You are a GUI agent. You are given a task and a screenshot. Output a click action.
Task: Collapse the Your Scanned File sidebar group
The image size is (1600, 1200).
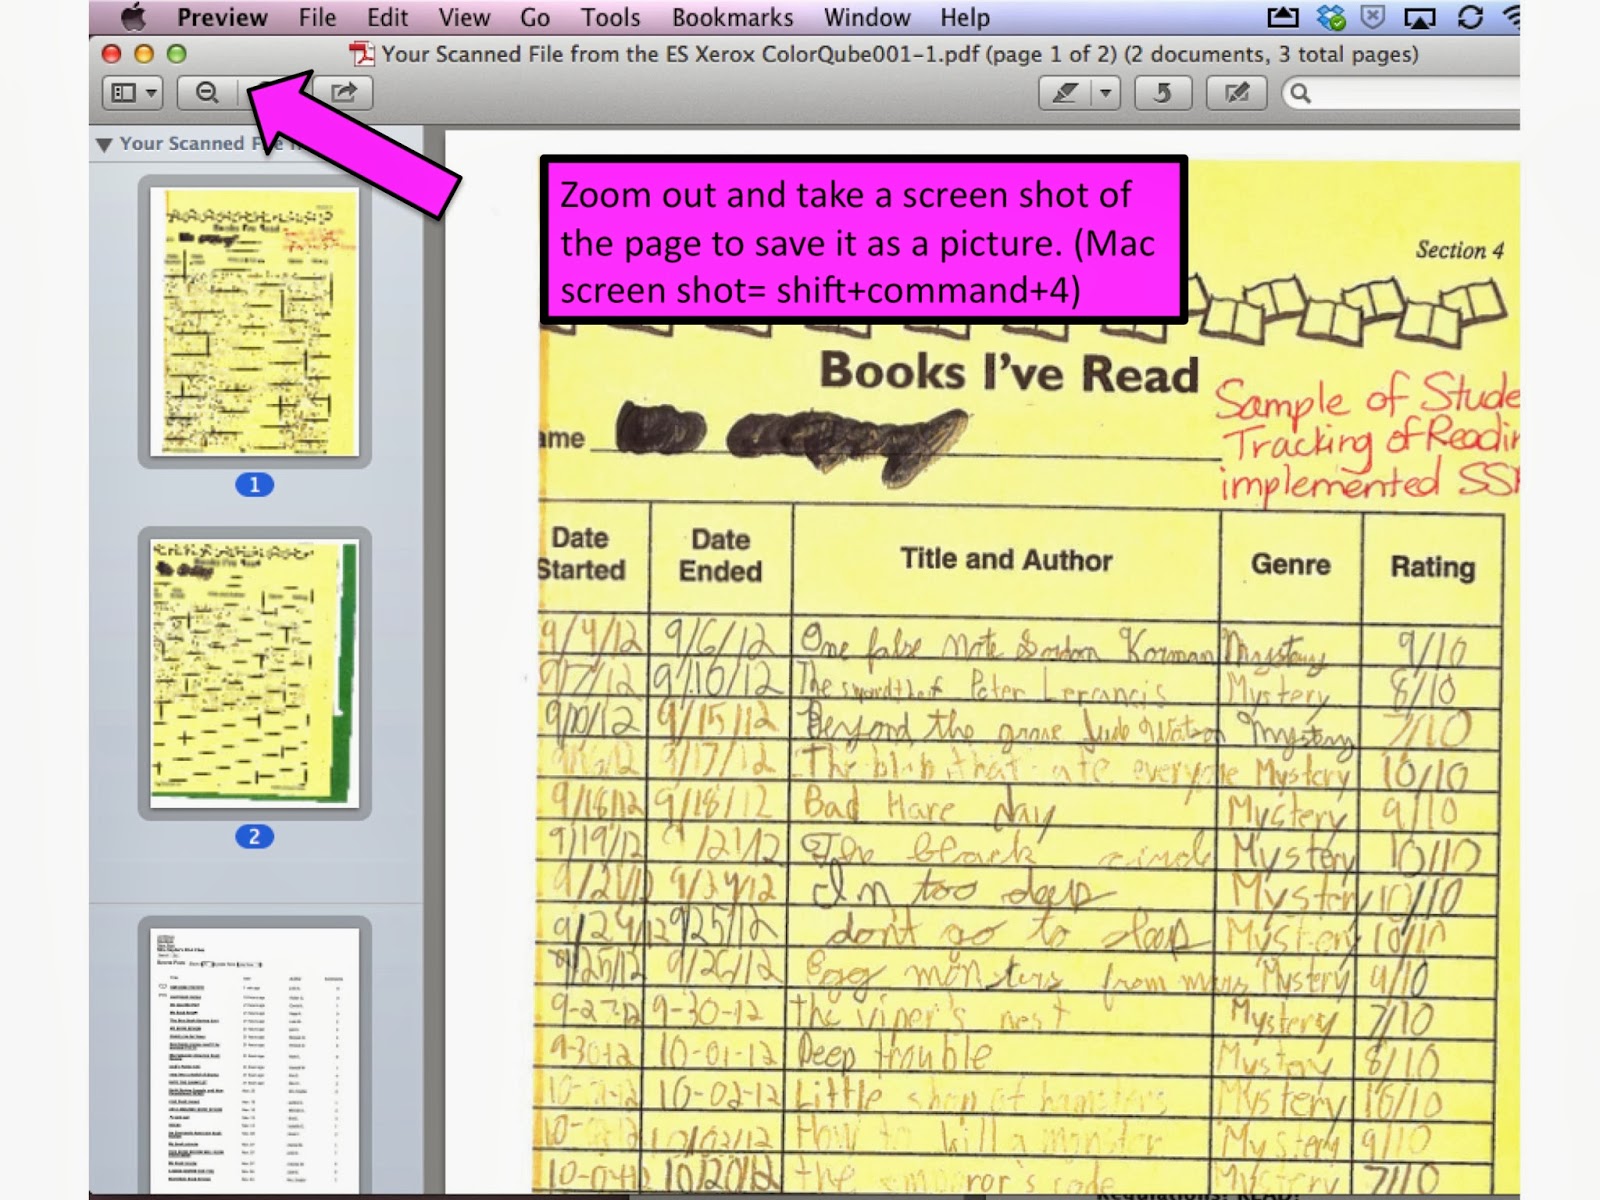104,145
